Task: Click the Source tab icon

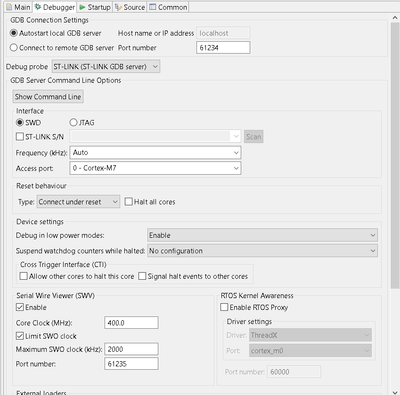Action: click(118, 7)
